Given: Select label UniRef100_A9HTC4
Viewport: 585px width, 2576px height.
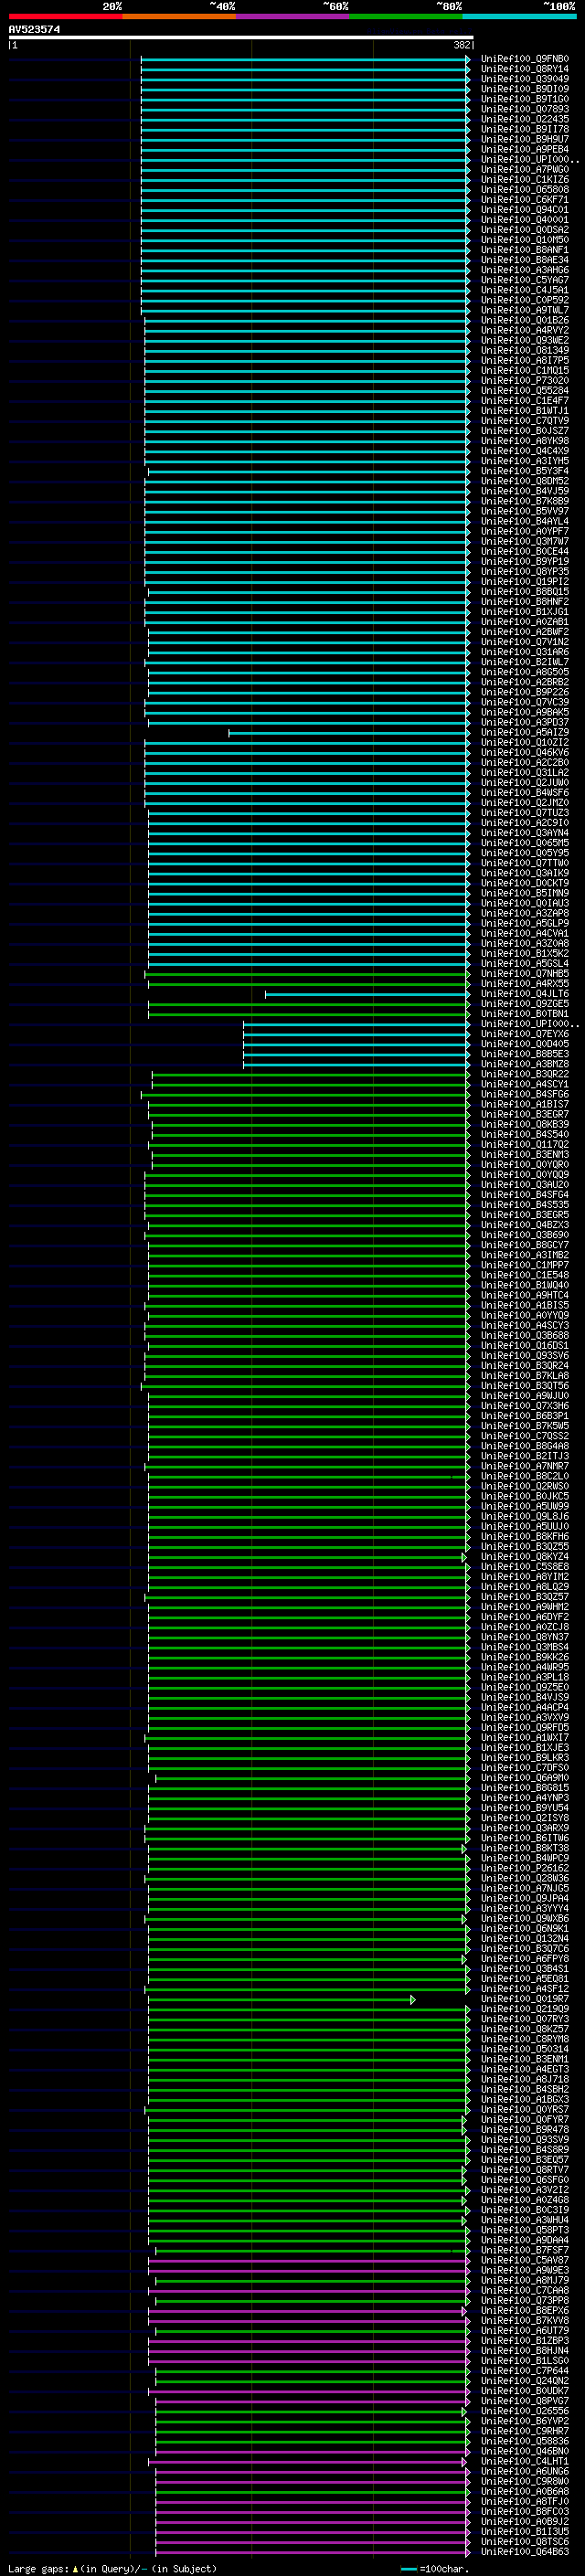Looking at the screenshot, I should click(x=525, y=1295).
